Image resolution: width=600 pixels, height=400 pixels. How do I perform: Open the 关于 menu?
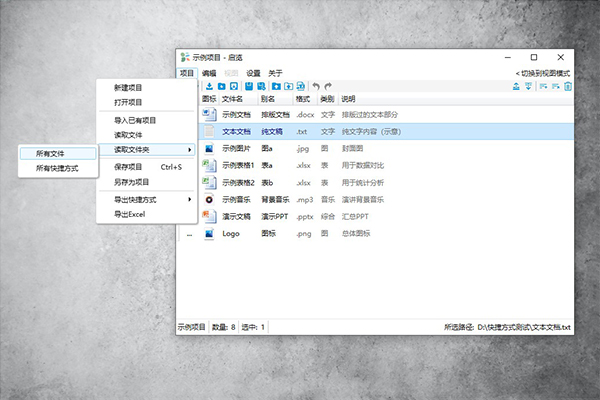(x=275, y=73)
